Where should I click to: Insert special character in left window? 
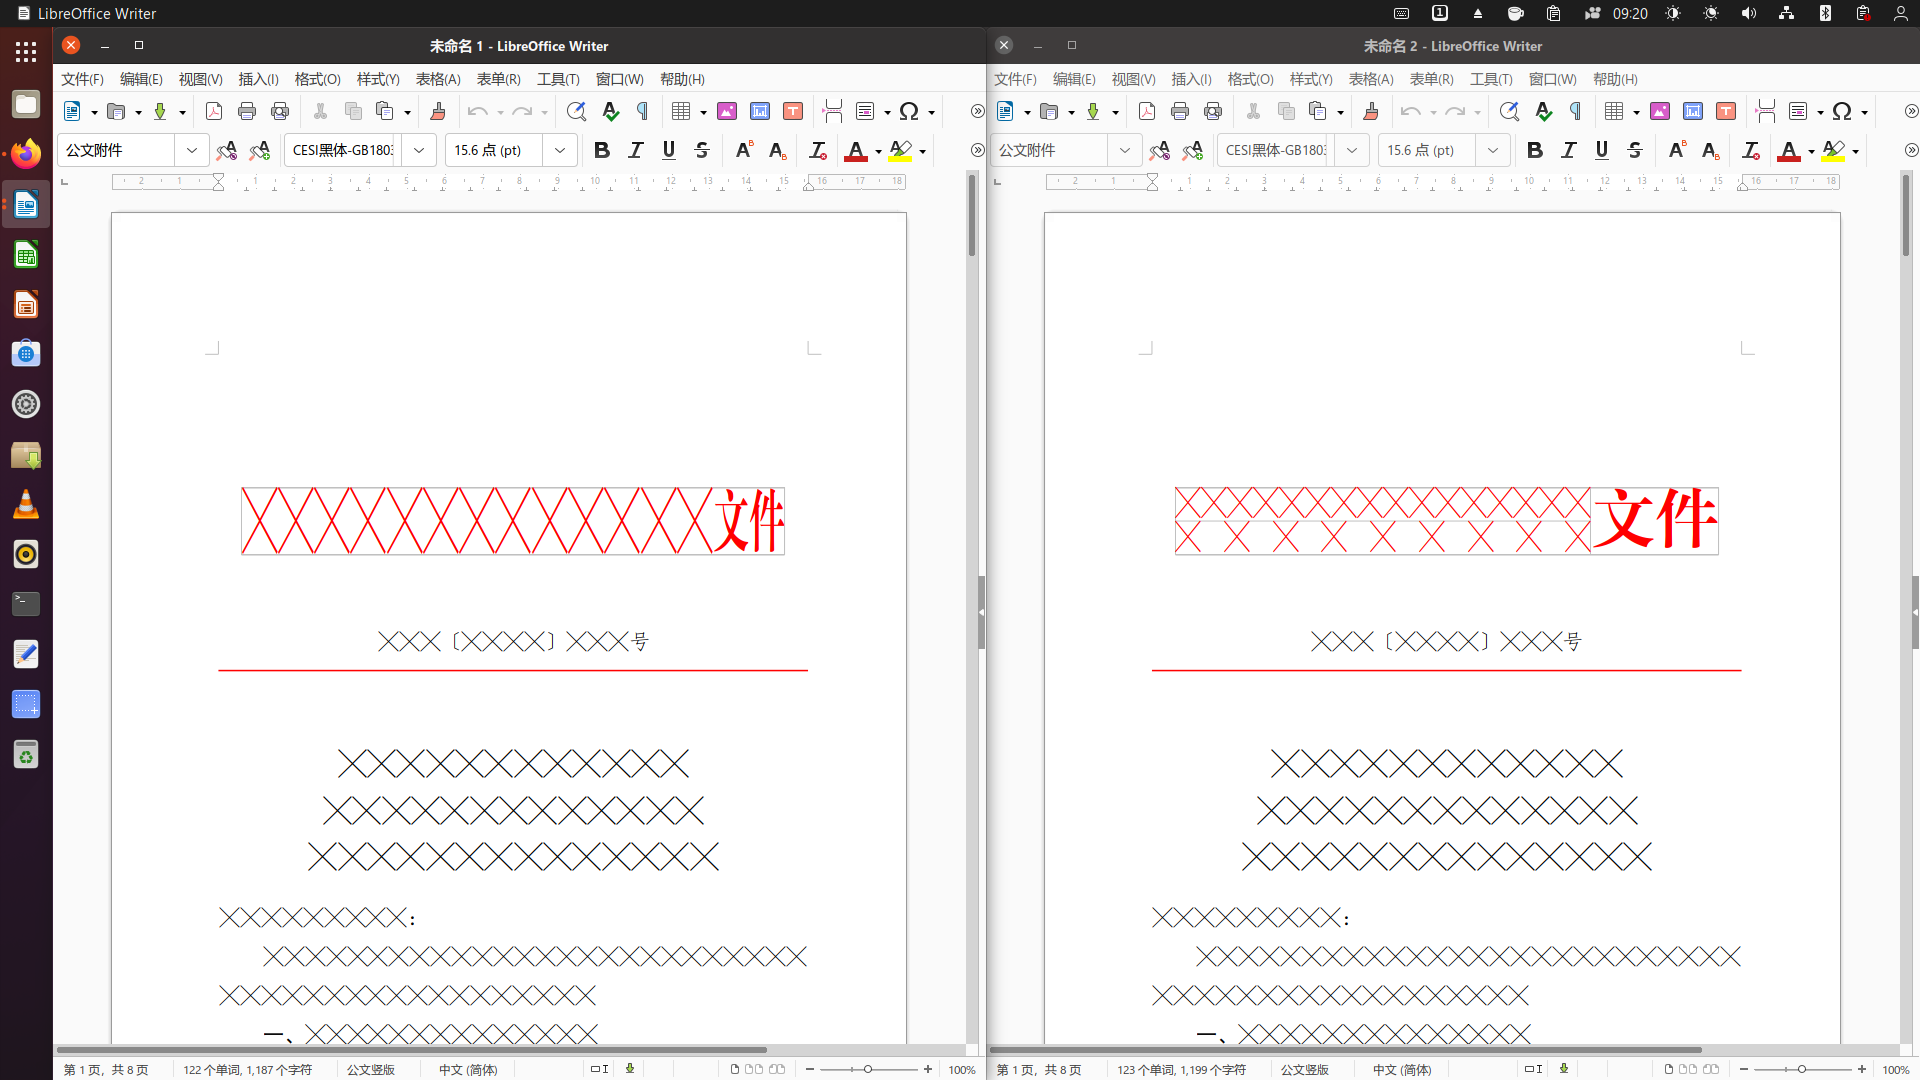point(909,111)
